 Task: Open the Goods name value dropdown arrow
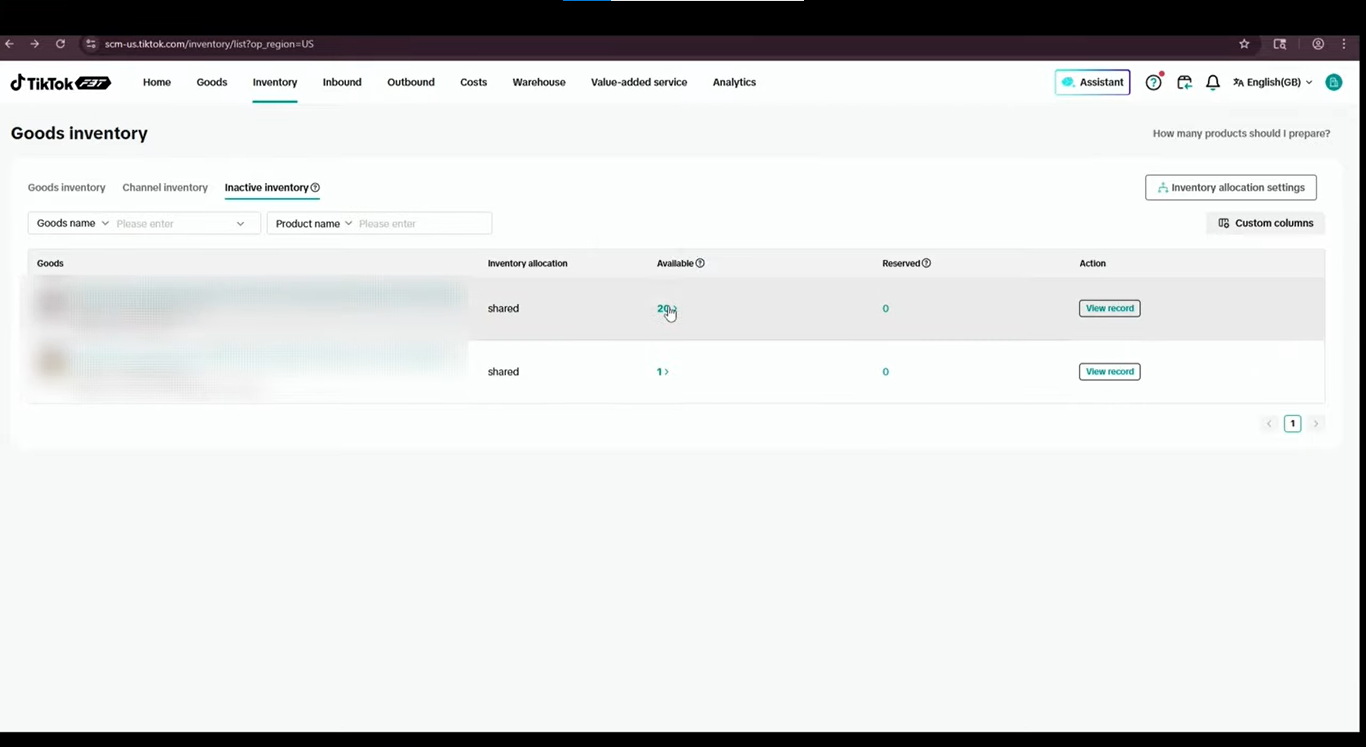point(240,224)
